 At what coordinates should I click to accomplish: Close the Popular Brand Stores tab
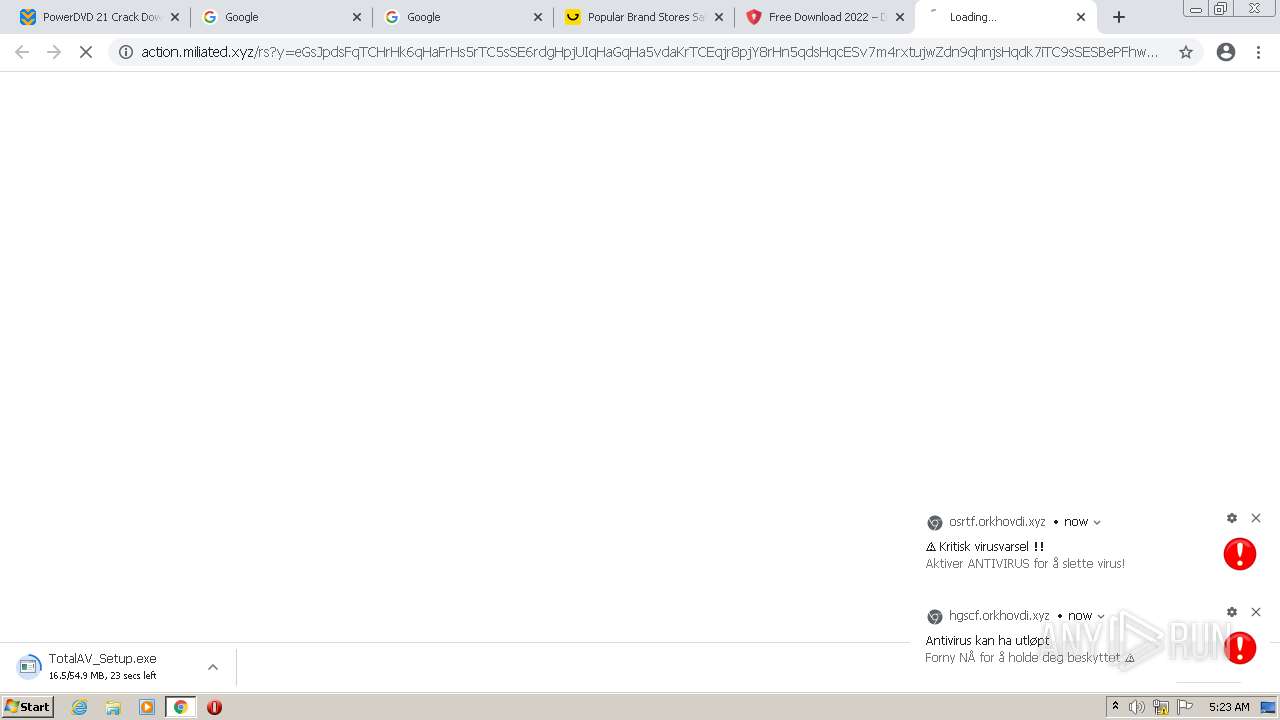719,17
